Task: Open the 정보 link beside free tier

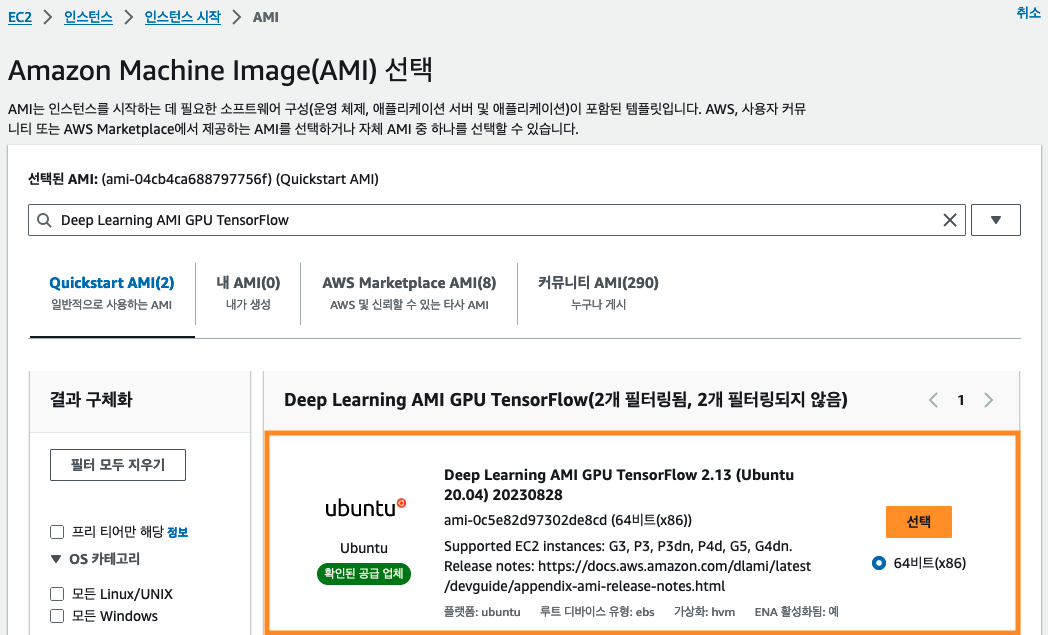Action: click(177, 533)
